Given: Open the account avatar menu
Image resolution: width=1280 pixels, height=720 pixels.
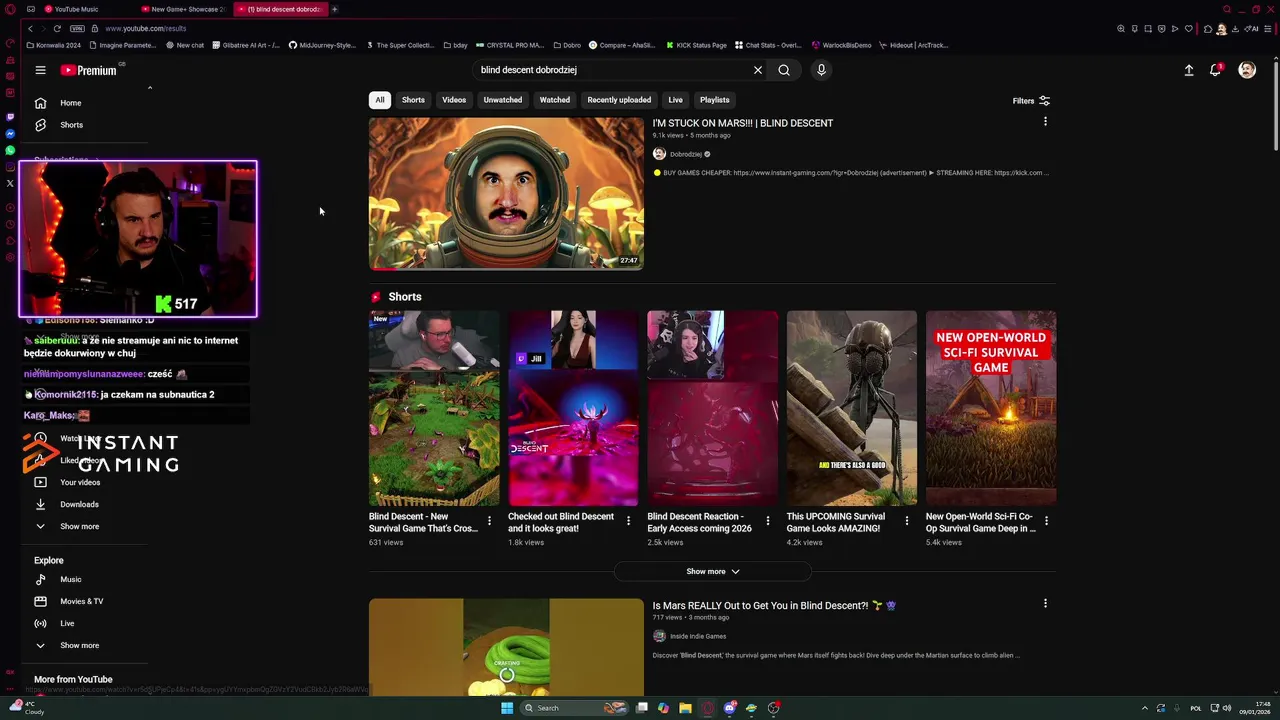Looking at the screenshot, I should tap(1247, 70).
